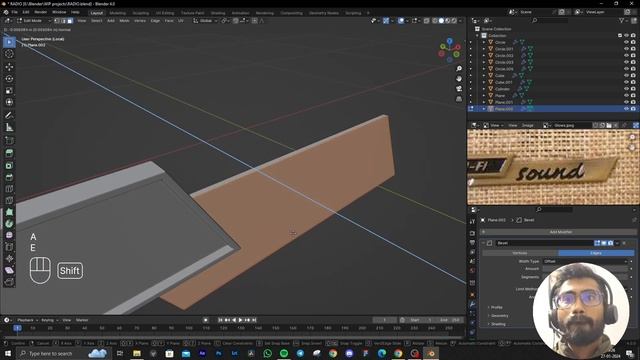Toggle Bevel modifier show in viewport
Image resolution: width=640 pixels, height=360 pixels.
click(x=604, y=243)
